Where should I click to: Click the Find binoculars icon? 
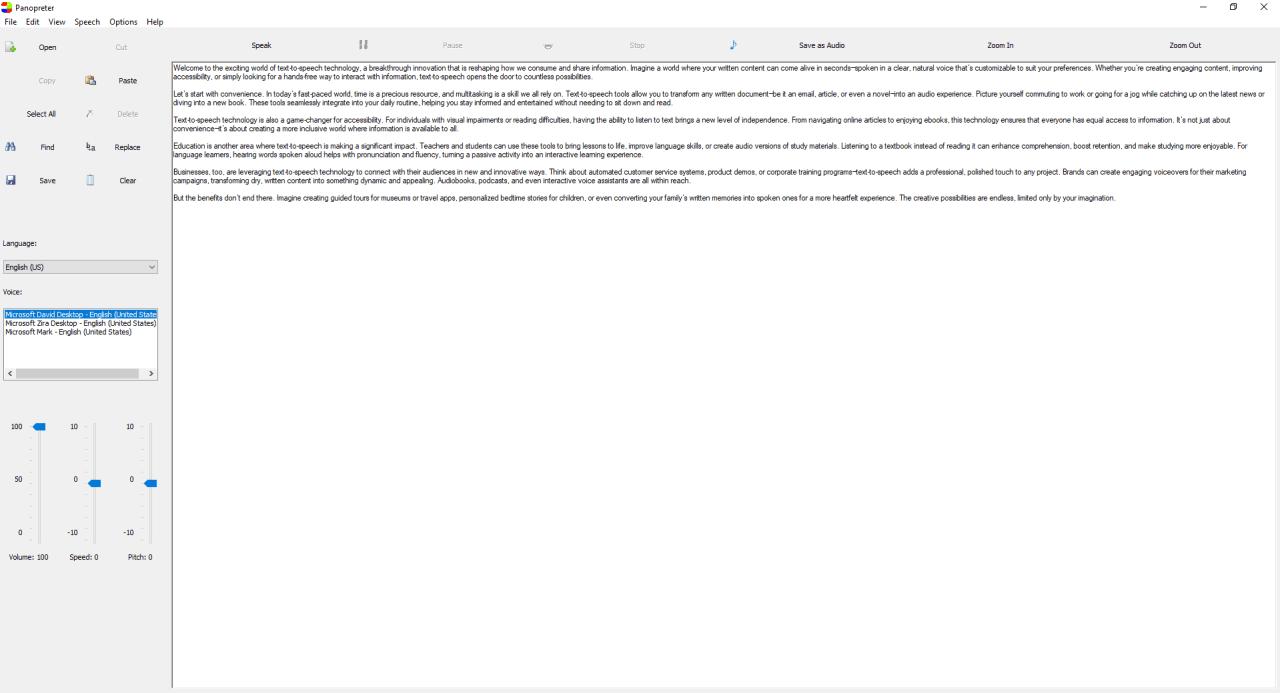click(x=10, y=147)
